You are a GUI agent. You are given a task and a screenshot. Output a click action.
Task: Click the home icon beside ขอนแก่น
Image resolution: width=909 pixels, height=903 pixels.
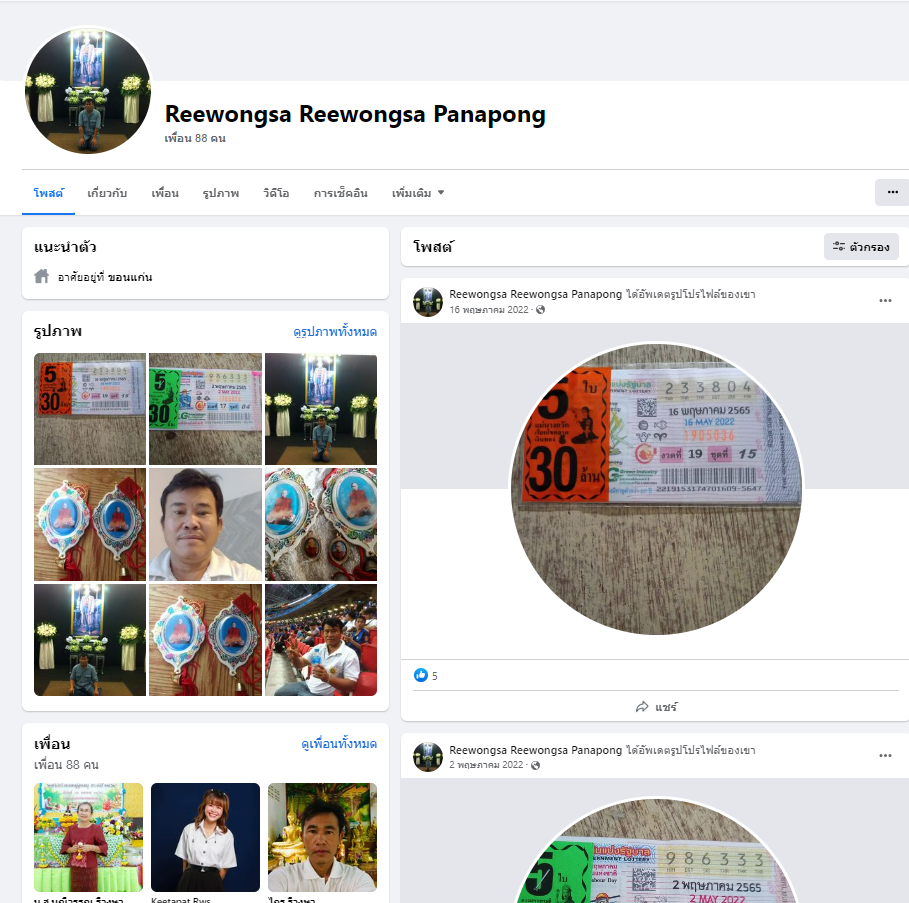coord(42,276)
